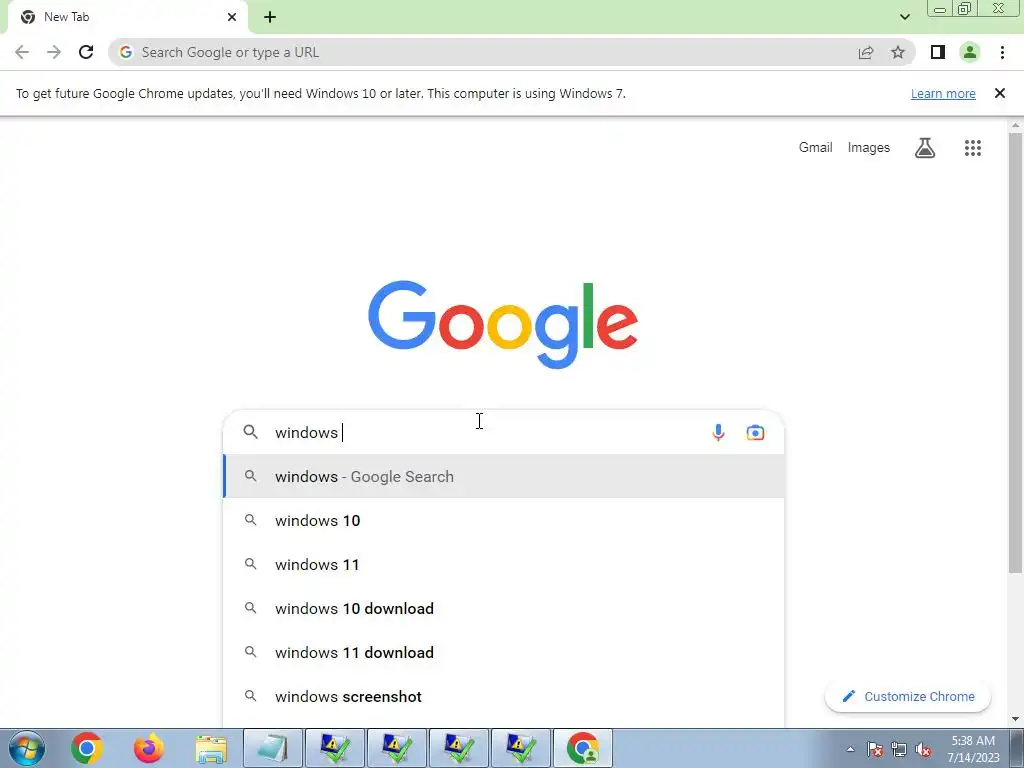Pick the 'windows 11 download' suggestion
Image resolution: width=1024 pixels, height=768 pixels.
(x=504, y=652)
